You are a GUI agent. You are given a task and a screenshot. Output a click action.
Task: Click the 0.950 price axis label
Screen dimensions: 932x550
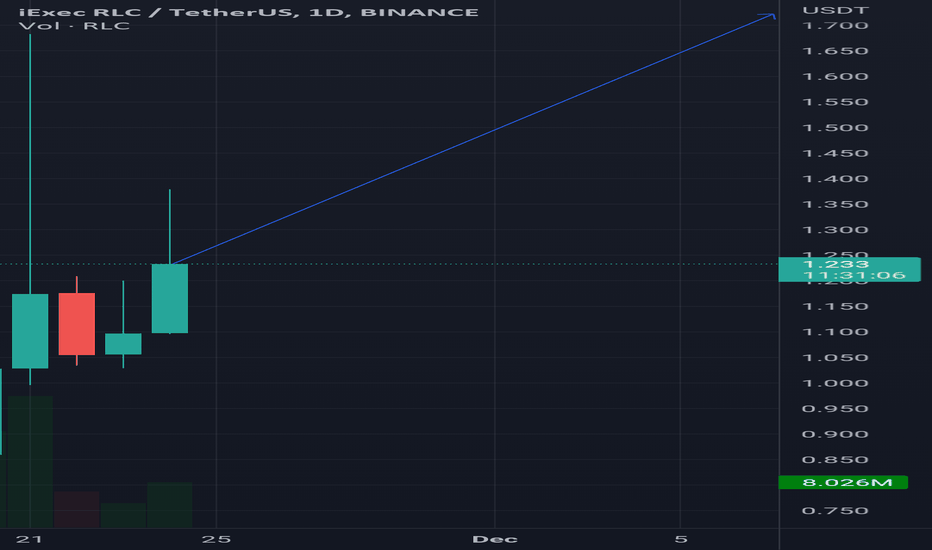click(835, 409)
